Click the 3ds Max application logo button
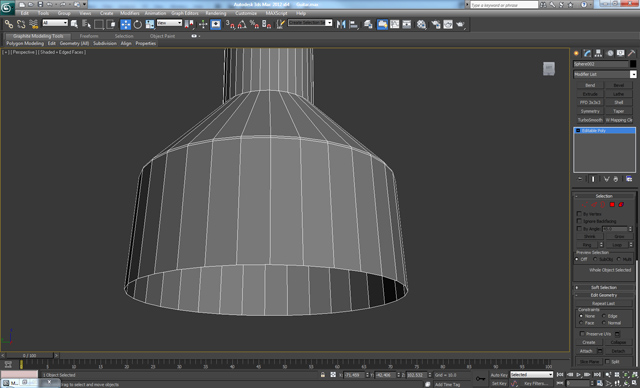Screen dimensions: 640x388 tap(7, 7)
